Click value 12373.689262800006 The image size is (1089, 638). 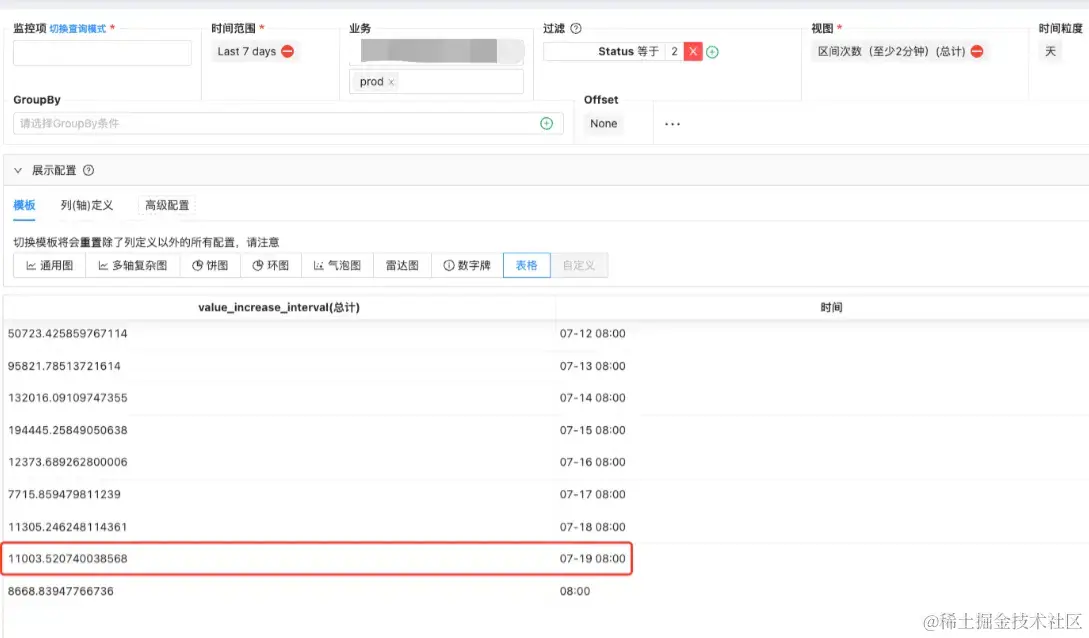click(67, 462)
